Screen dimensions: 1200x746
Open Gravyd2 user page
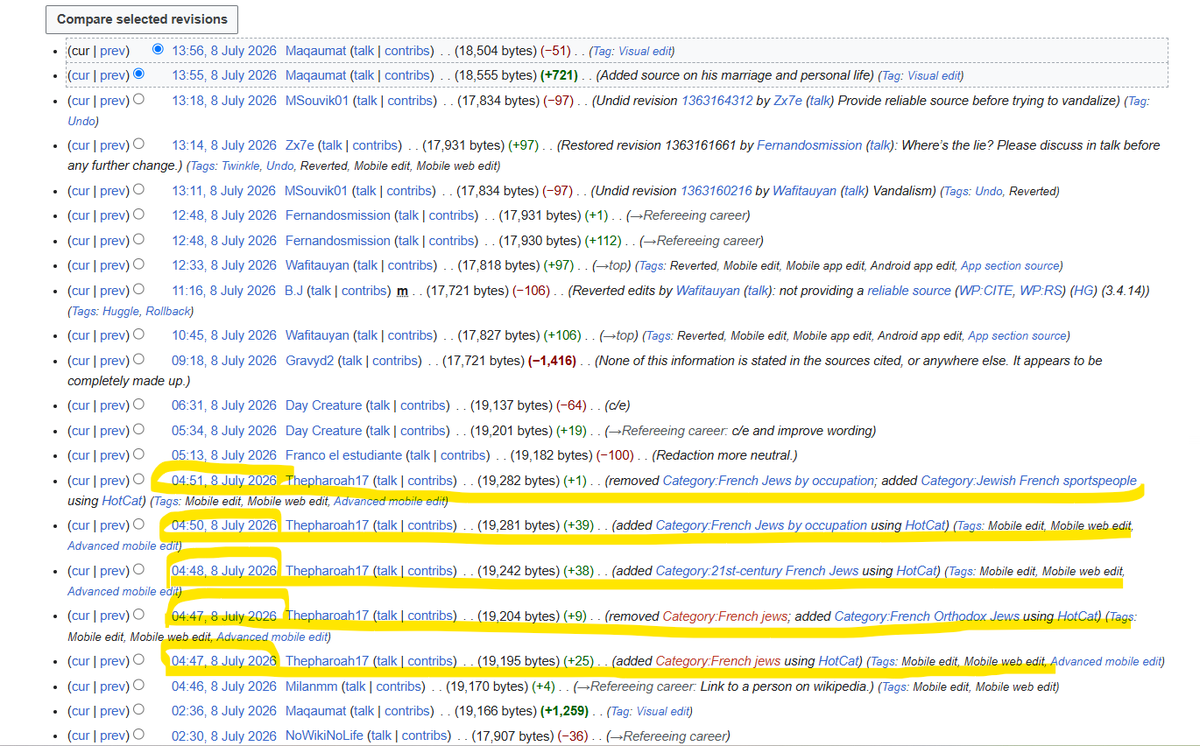[x=309, y=360]
